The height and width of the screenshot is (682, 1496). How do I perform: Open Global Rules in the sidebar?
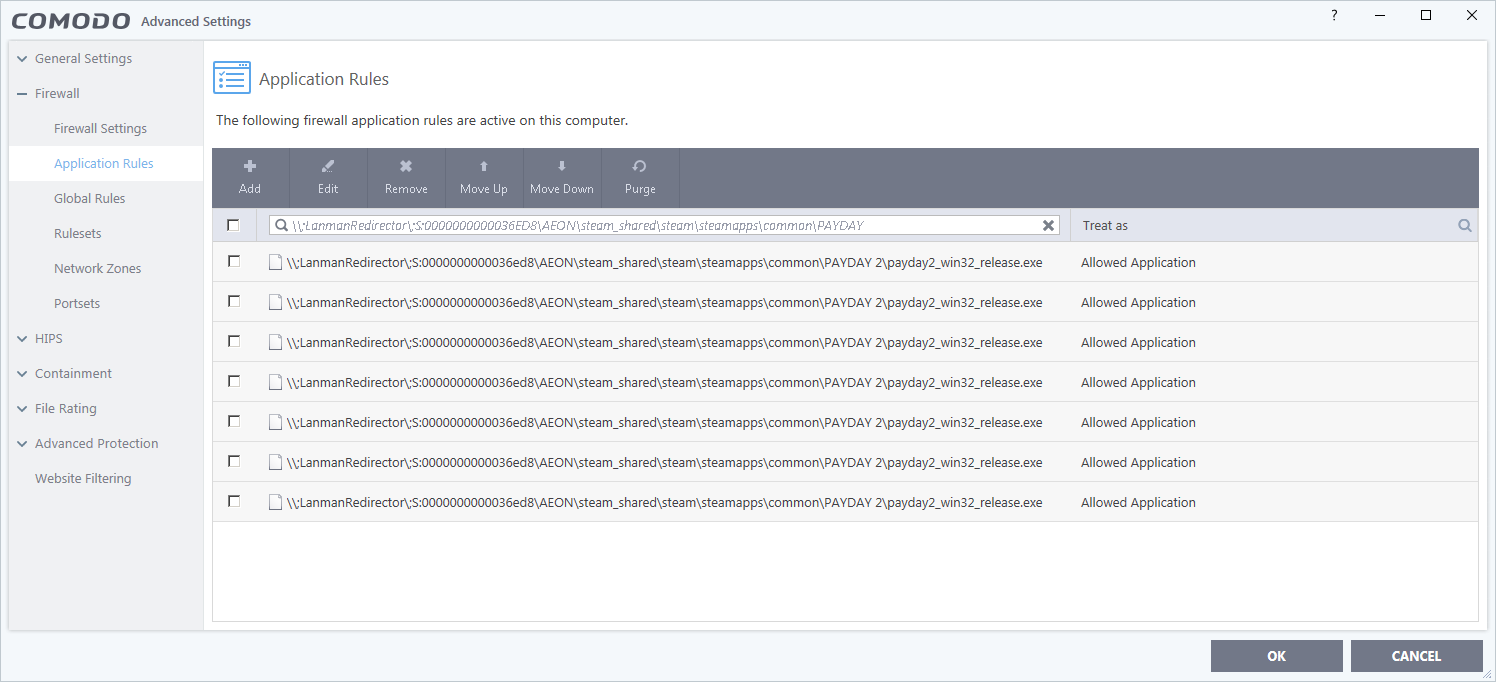pos(90,199)
